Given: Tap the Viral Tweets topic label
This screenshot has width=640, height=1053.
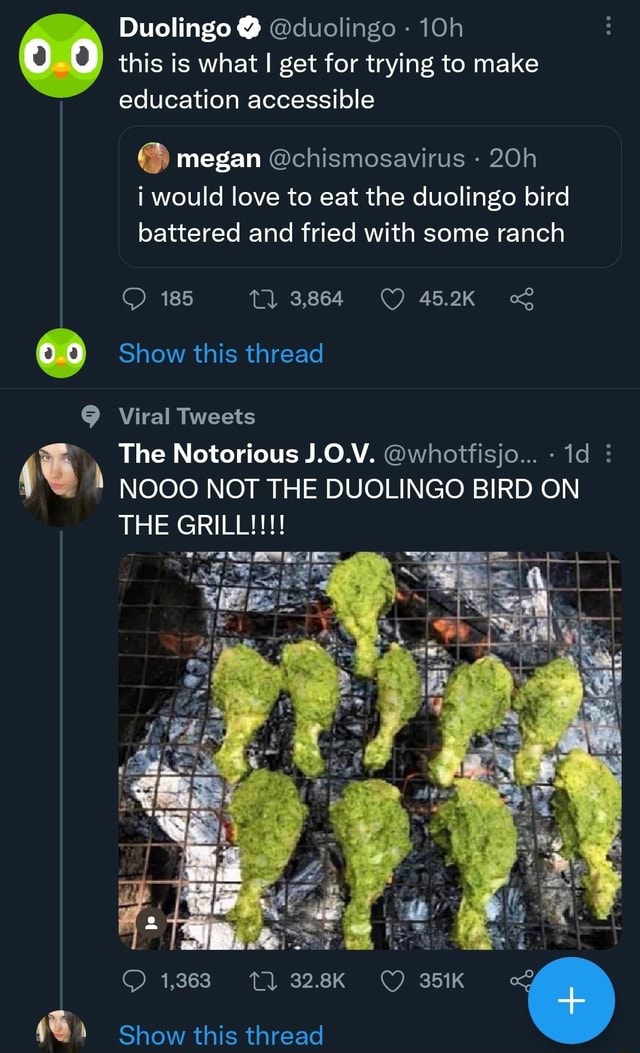Looking at the screenshot, I should coord(187,416).
